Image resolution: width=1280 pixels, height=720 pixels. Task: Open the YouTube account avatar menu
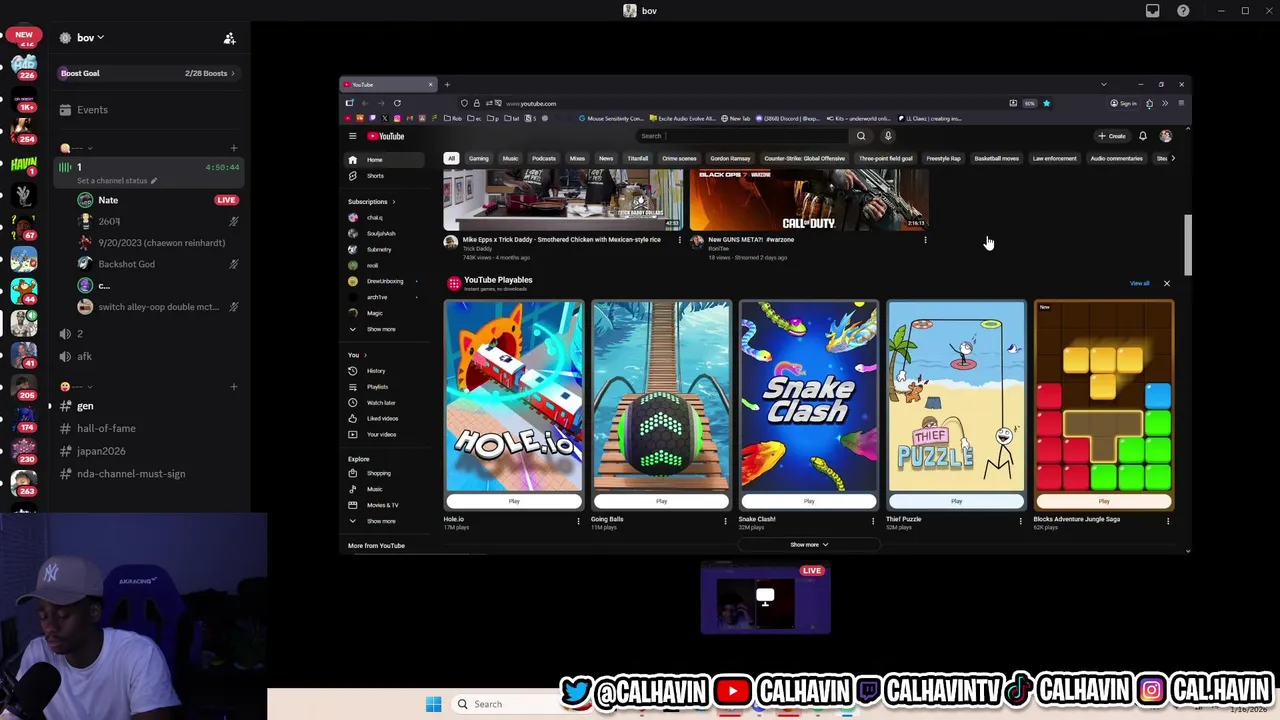(1166, 136)
